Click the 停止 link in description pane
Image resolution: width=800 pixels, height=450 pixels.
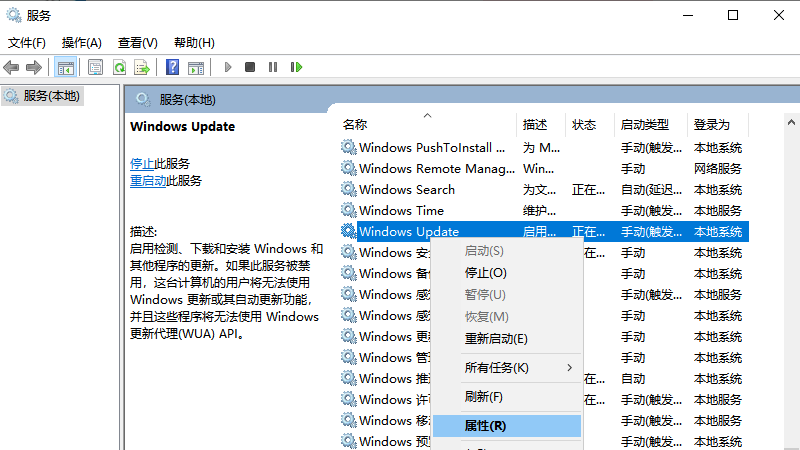(x=141, y=163)
